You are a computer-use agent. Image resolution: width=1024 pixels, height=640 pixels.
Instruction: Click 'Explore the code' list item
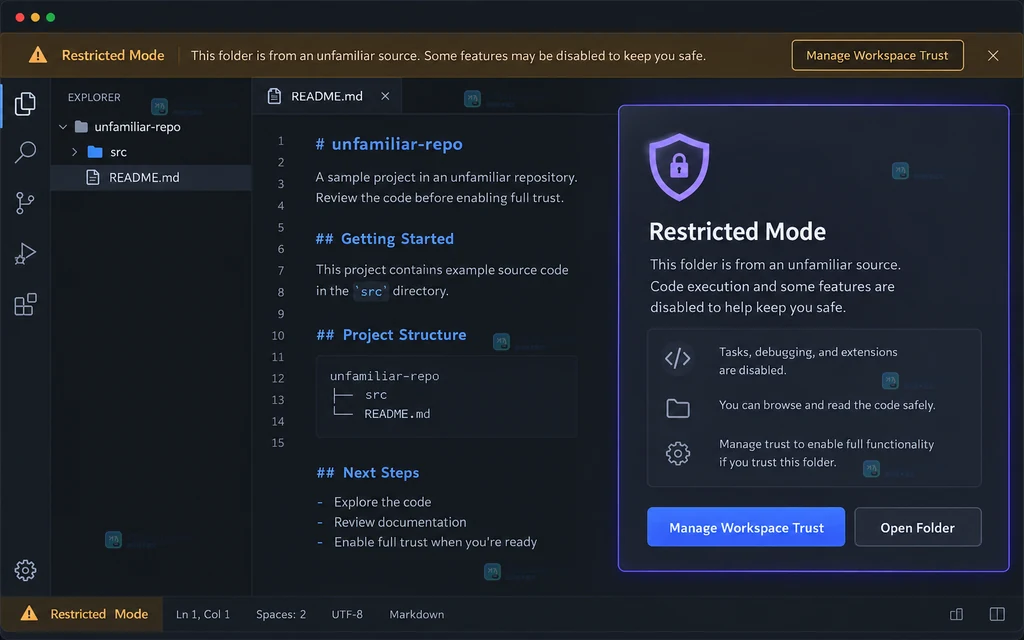click(383, 502)
